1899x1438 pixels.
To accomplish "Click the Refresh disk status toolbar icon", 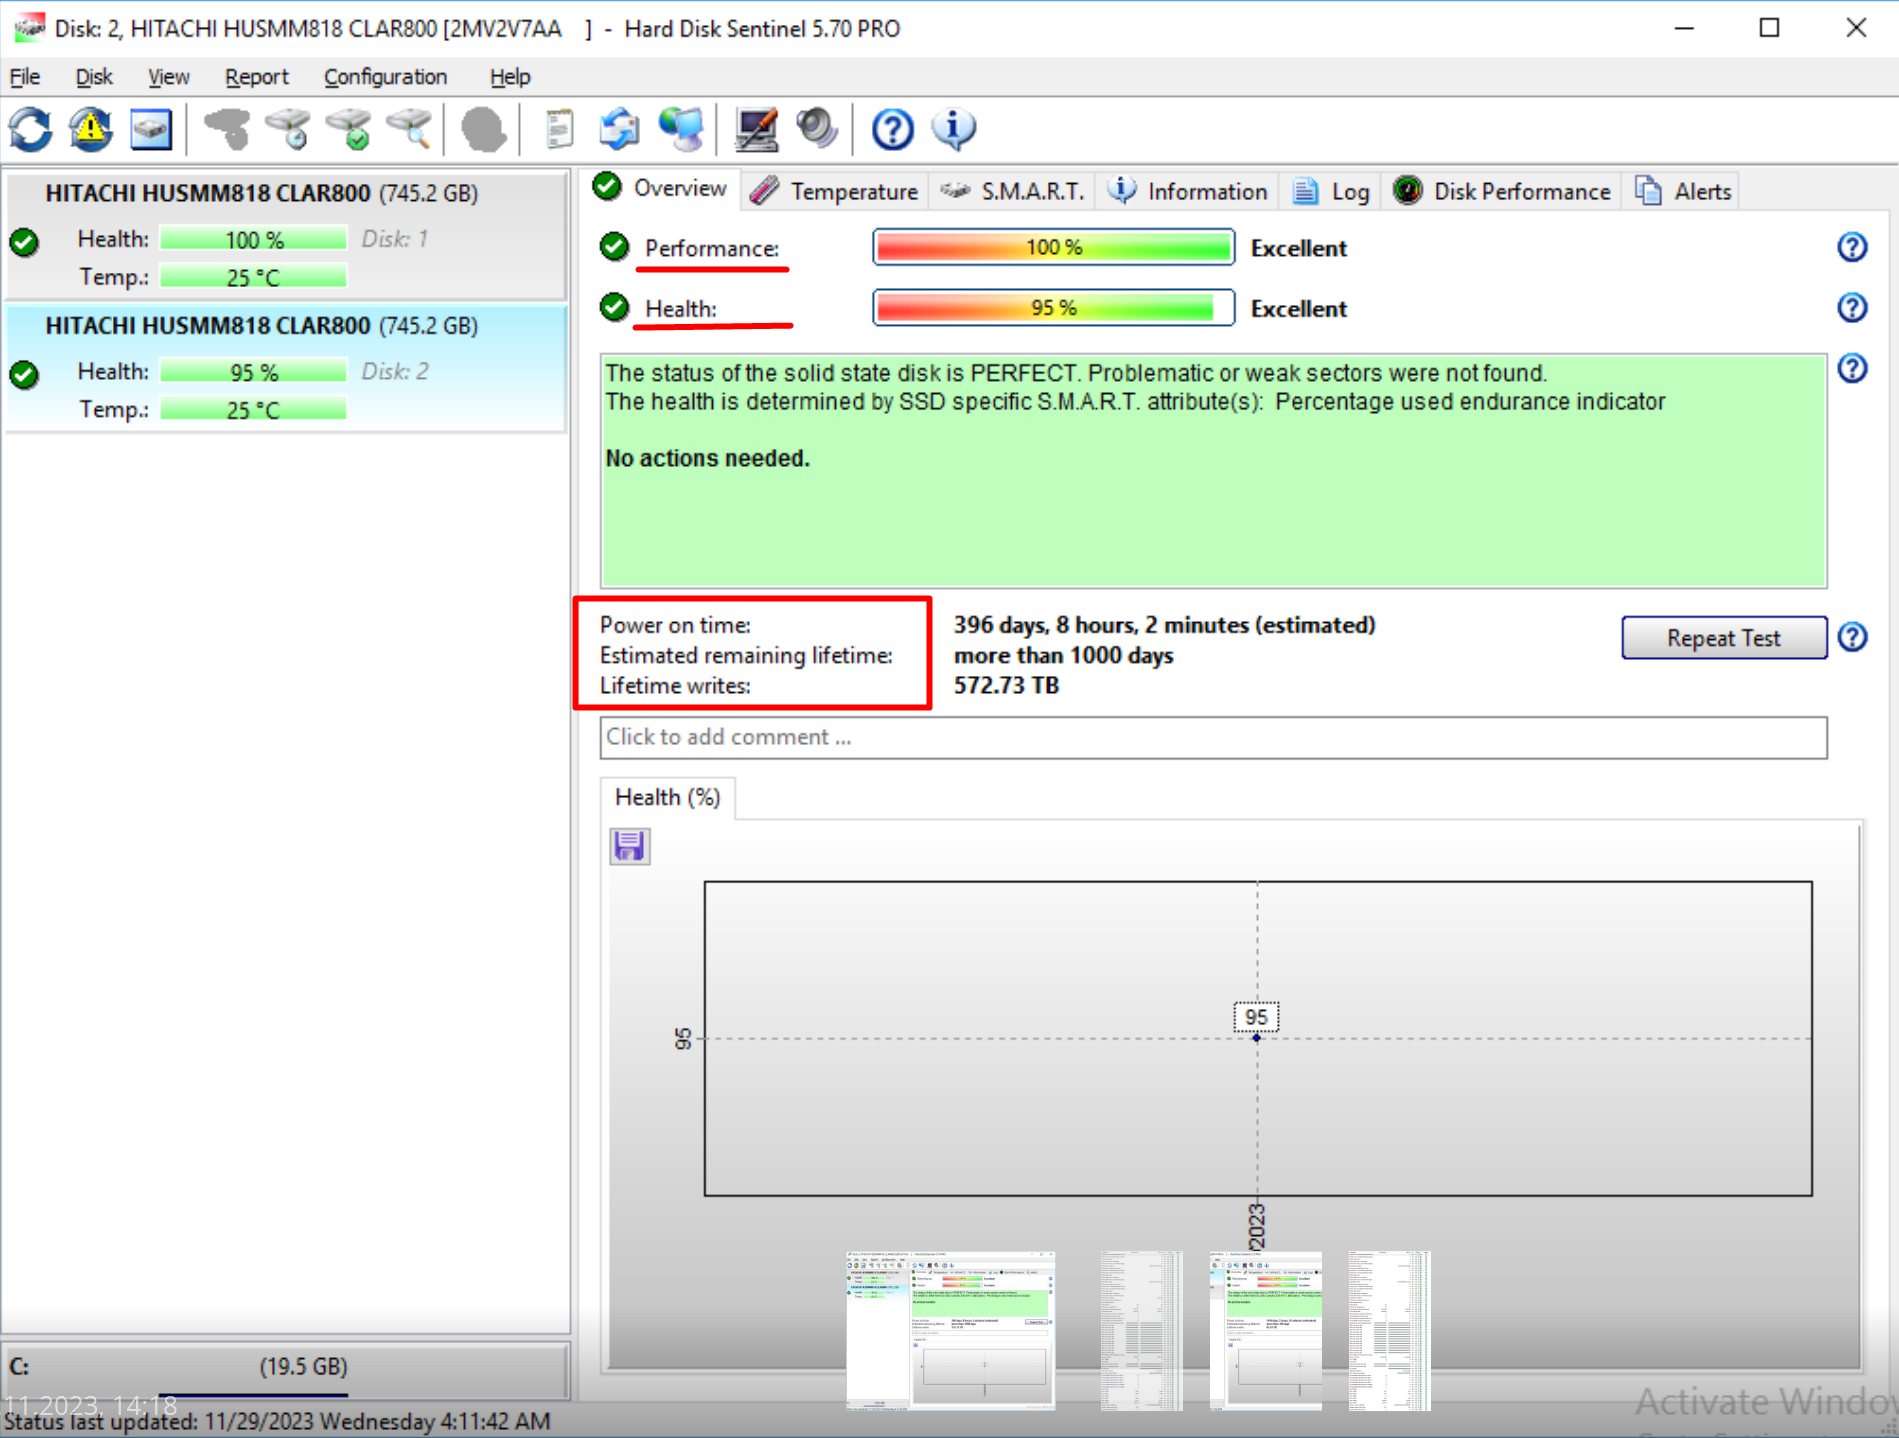I will coord(30,130).
